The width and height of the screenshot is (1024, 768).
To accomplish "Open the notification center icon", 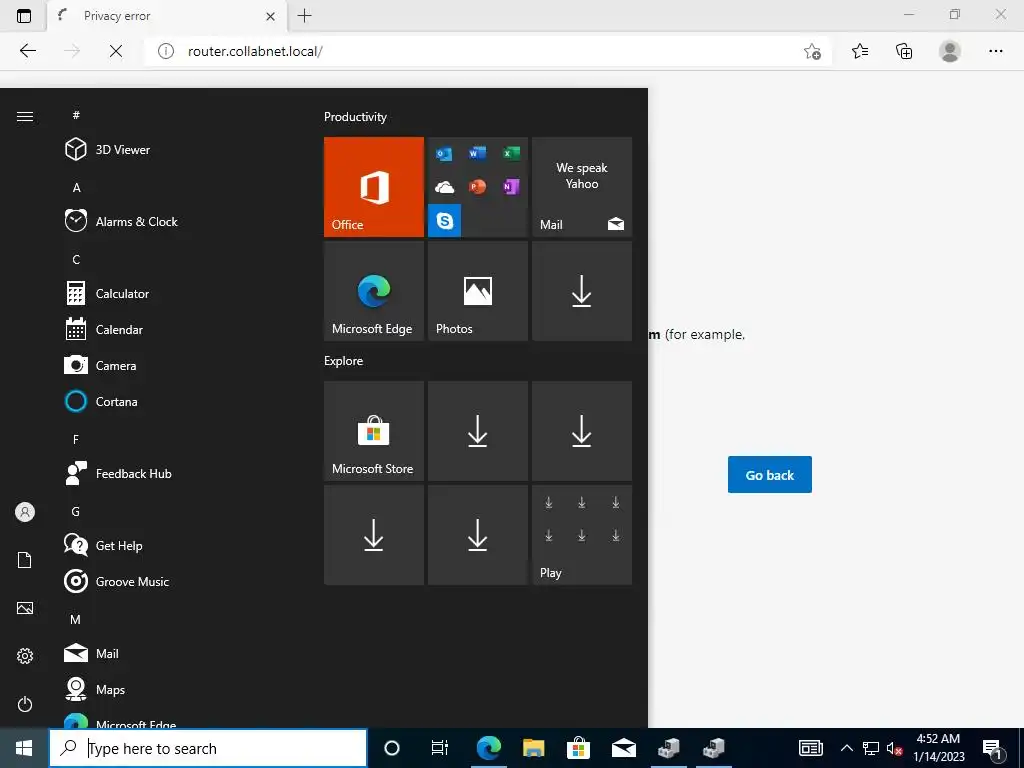I will [993, 748].
